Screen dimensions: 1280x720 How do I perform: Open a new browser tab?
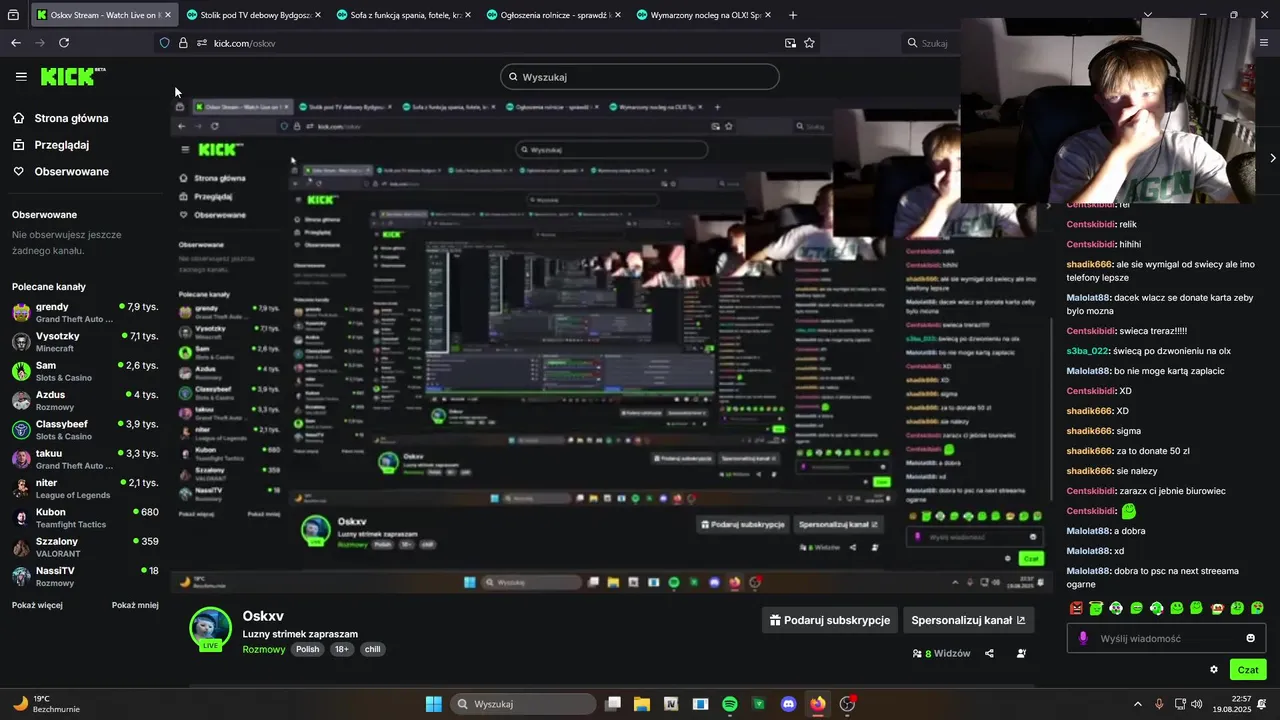pyautogui.click(x=793, y=15)
